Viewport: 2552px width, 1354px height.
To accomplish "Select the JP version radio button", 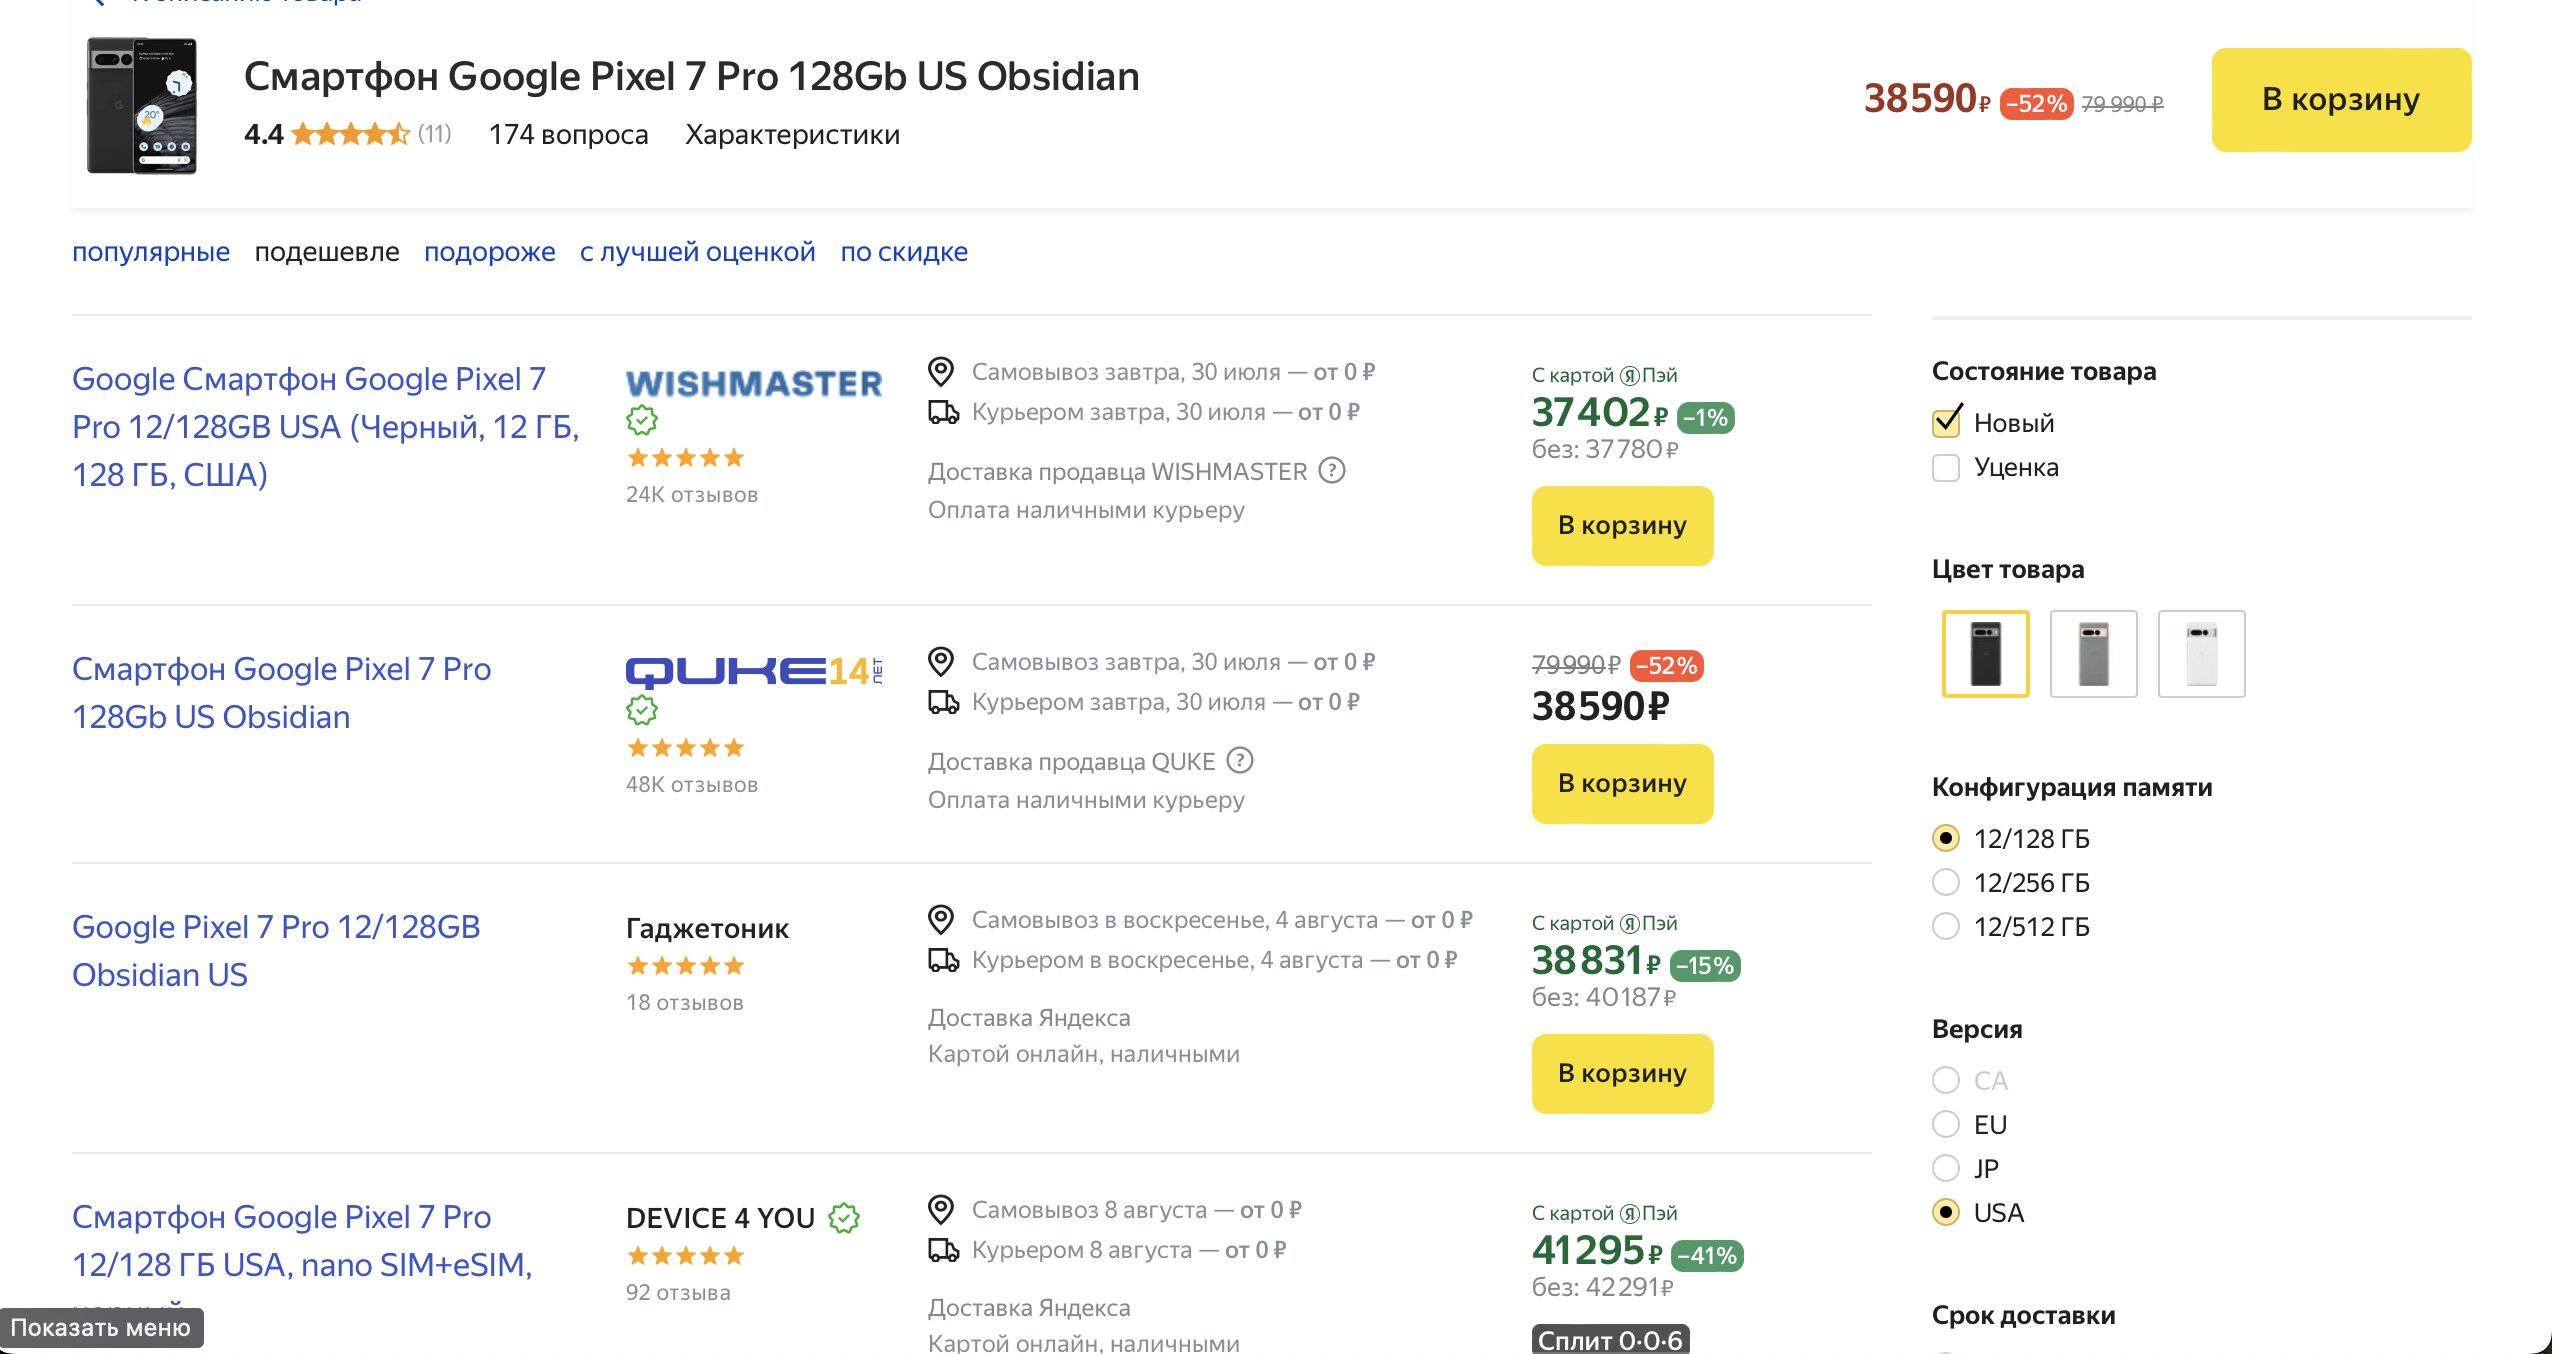I will (1946, 1168).
